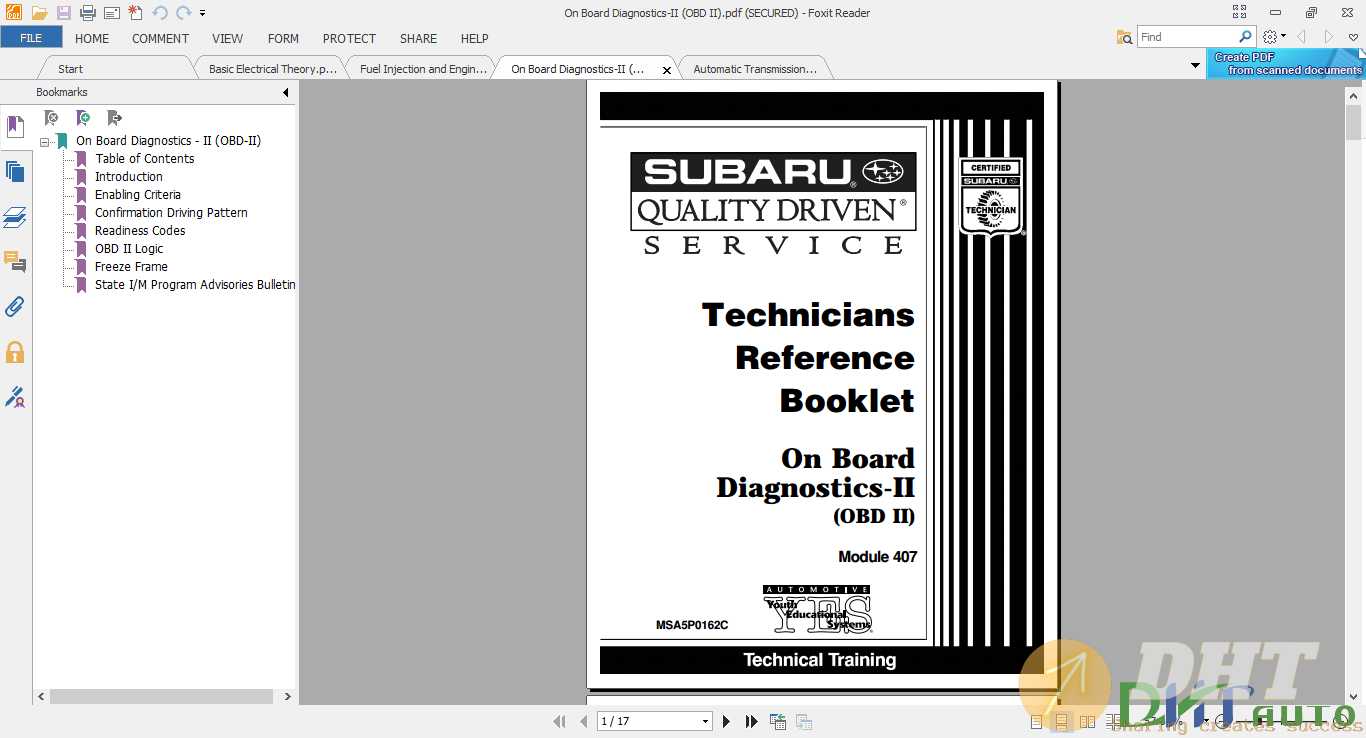Switch to Automatic Transmission document tab

[755, 69]
